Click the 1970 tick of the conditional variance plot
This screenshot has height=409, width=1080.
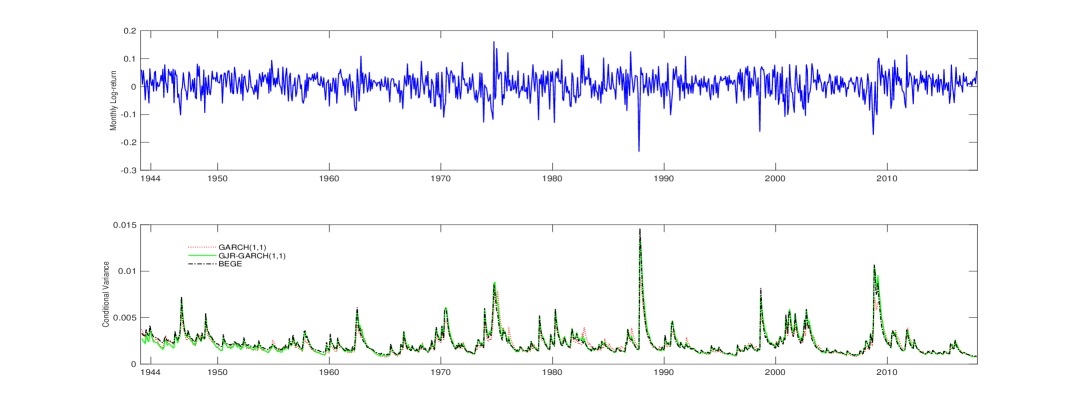coord(441,371)
